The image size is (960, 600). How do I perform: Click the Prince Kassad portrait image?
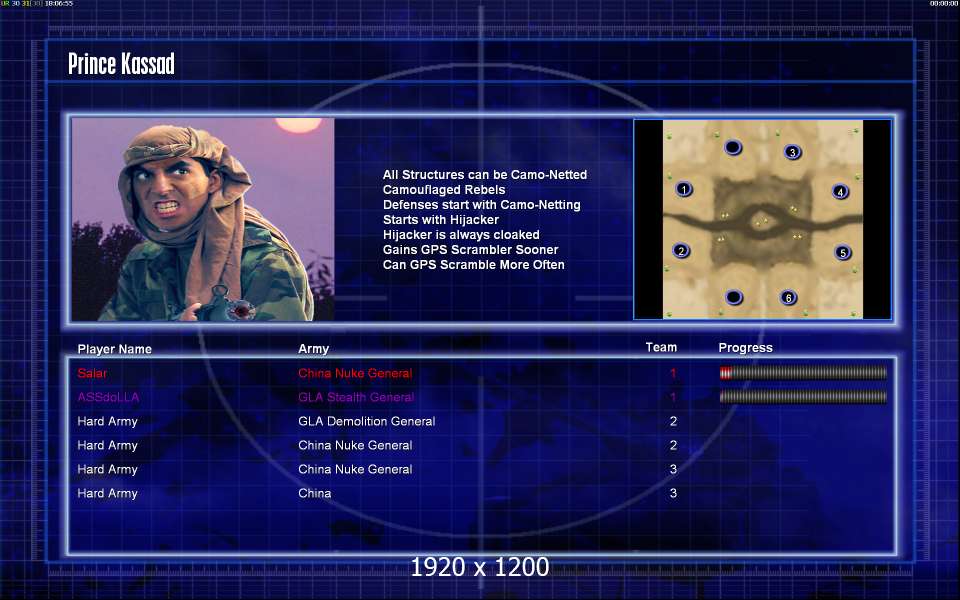(x=203, y=219)
